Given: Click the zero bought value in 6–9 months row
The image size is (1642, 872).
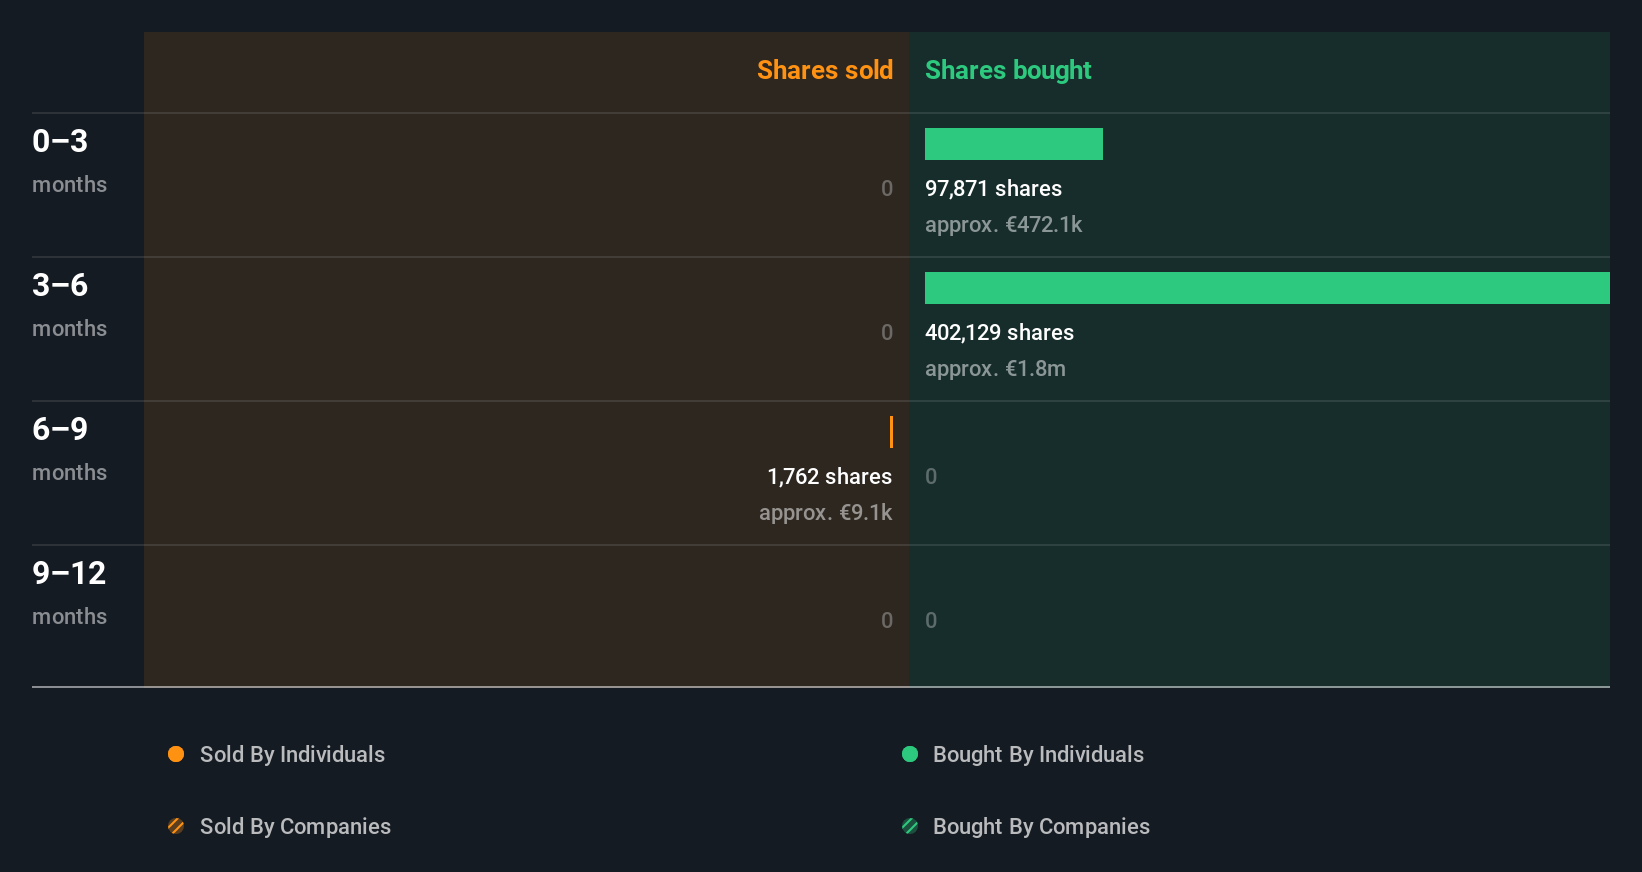Looking at the screenshot, I should point(931,476).
